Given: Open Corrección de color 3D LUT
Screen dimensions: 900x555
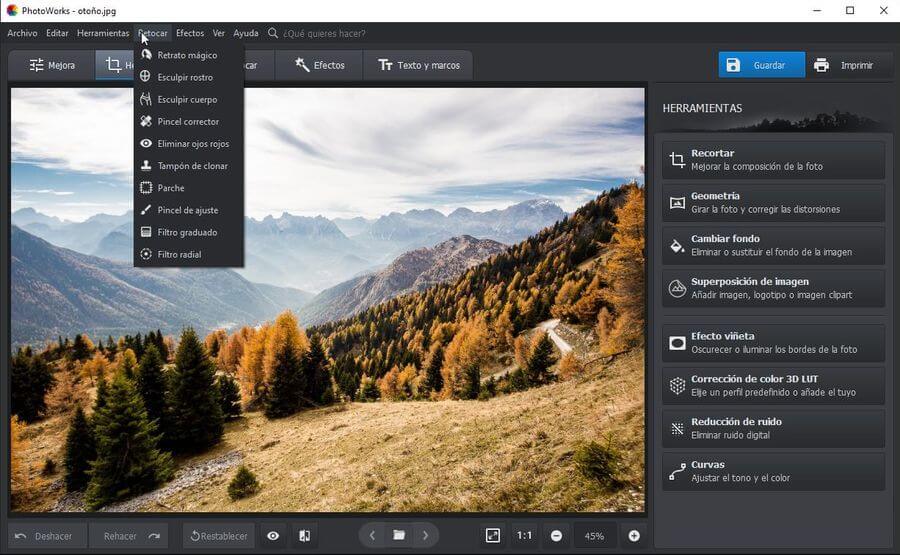Looking at the screenshot, I should (773, 386).
